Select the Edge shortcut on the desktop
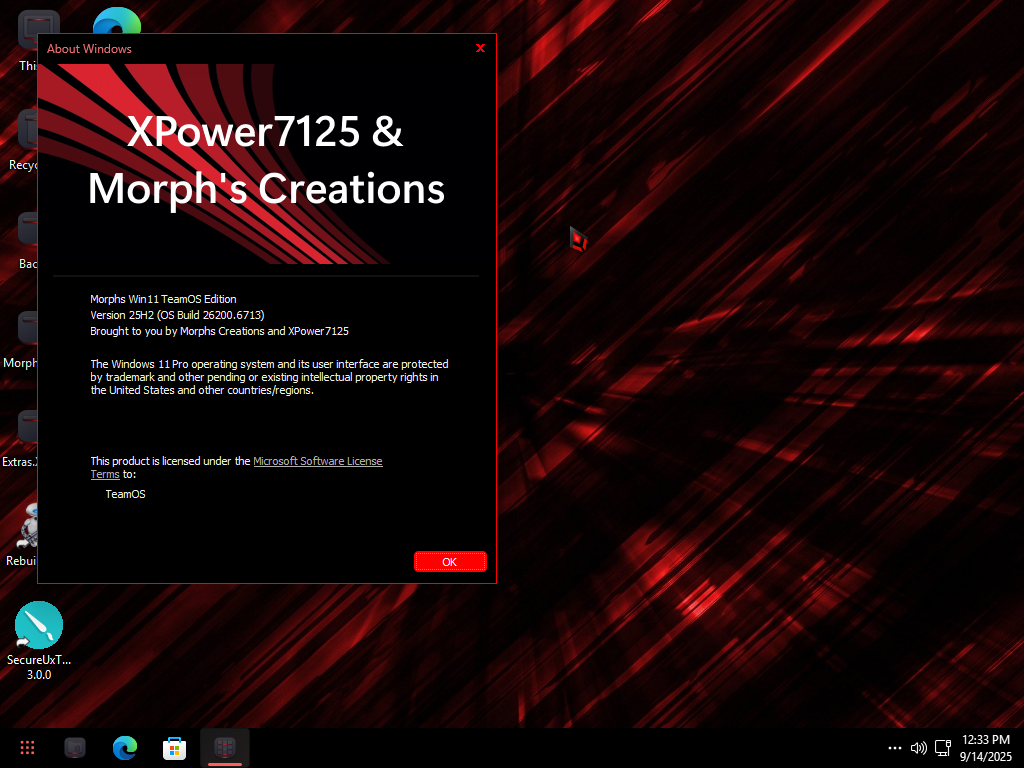The width and height of the screenshot is (1024, 768). [116, 20]
